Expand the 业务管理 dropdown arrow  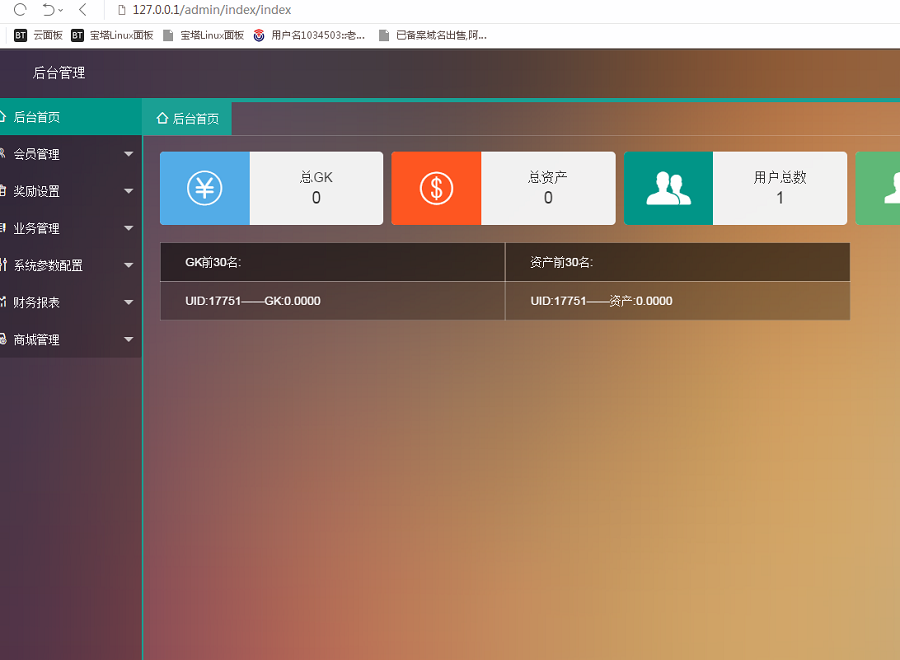coord(128,228)
